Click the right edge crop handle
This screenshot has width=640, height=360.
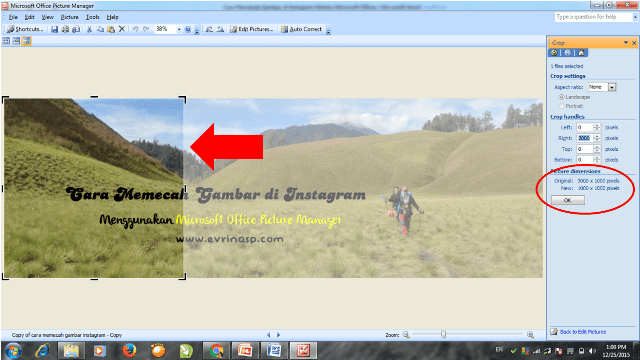(x=186, y=188)
